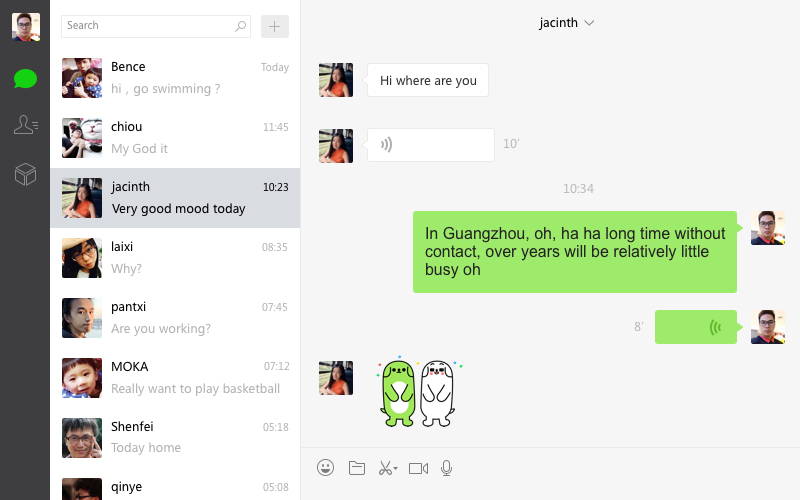Expand the screenshot options arrow beside the scissors
Image resolution: width=800 pixels, height=500 pixels.
(395, 468)
